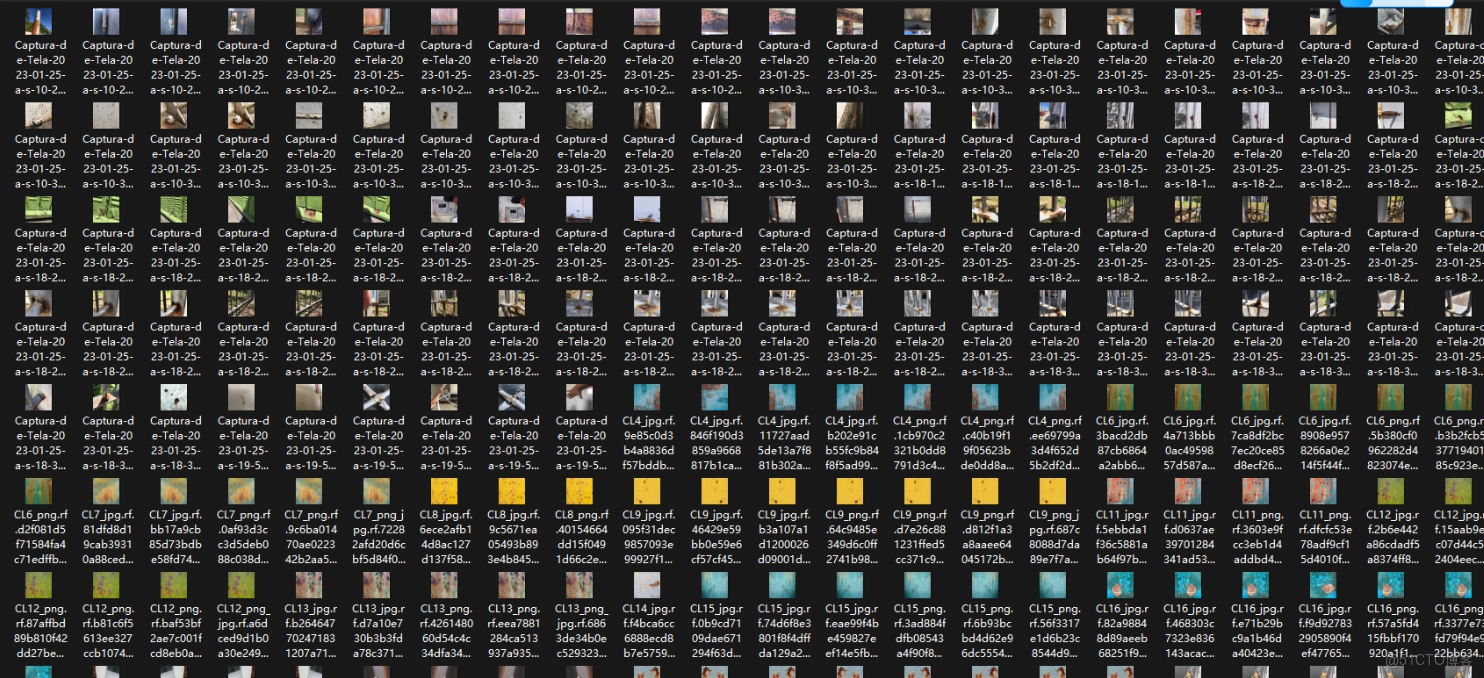This screenshot has width=1484, height=678.
Task: Select image CL7_jpg.rf.81dfd8d1
Action: click(x=106, y=492)
